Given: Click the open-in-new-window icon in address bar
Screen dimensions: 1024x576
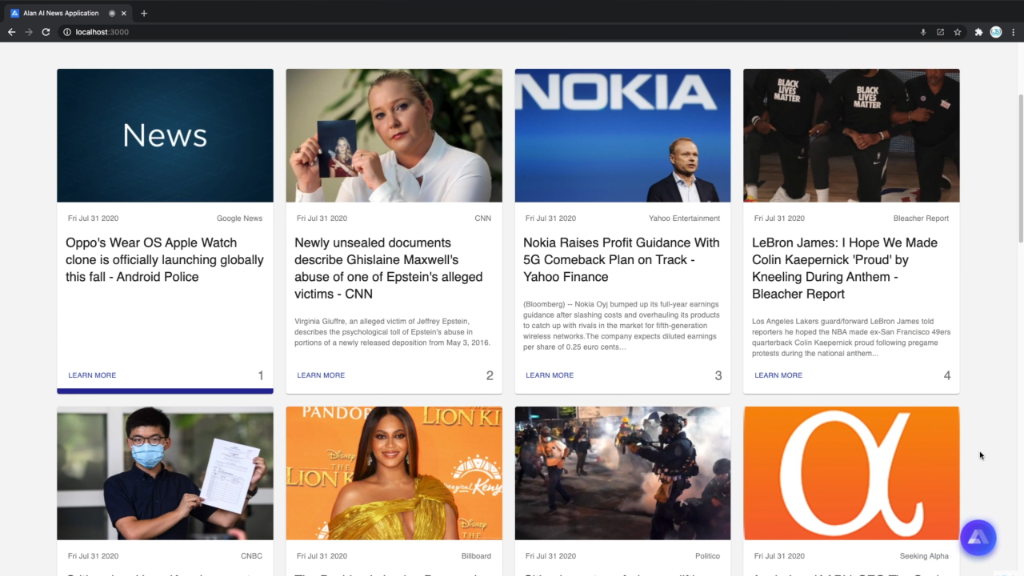Looking at the screenshot, I should point(940,32).
